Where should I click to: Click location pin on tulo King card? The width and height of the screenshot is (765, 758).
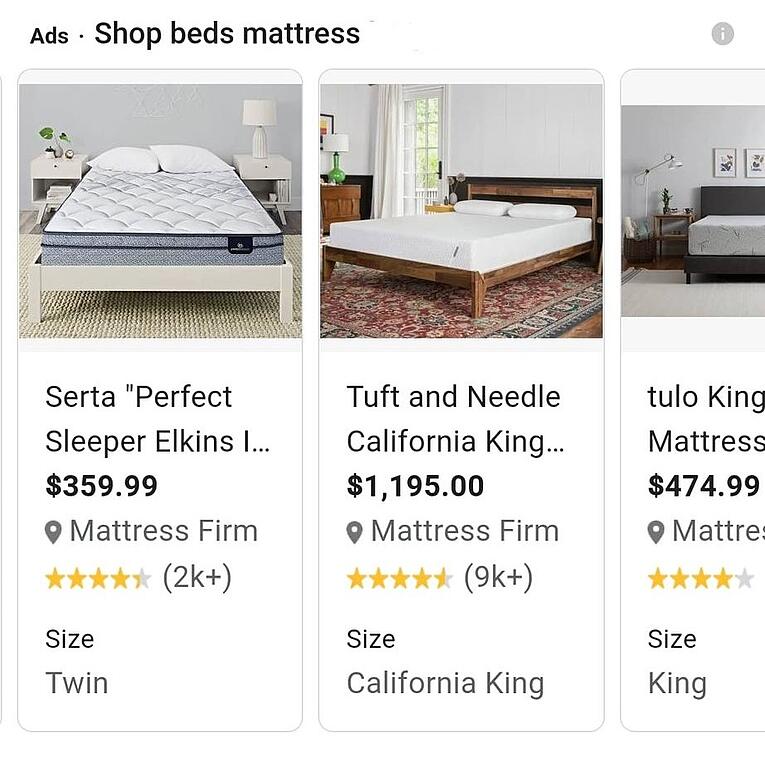656,532
